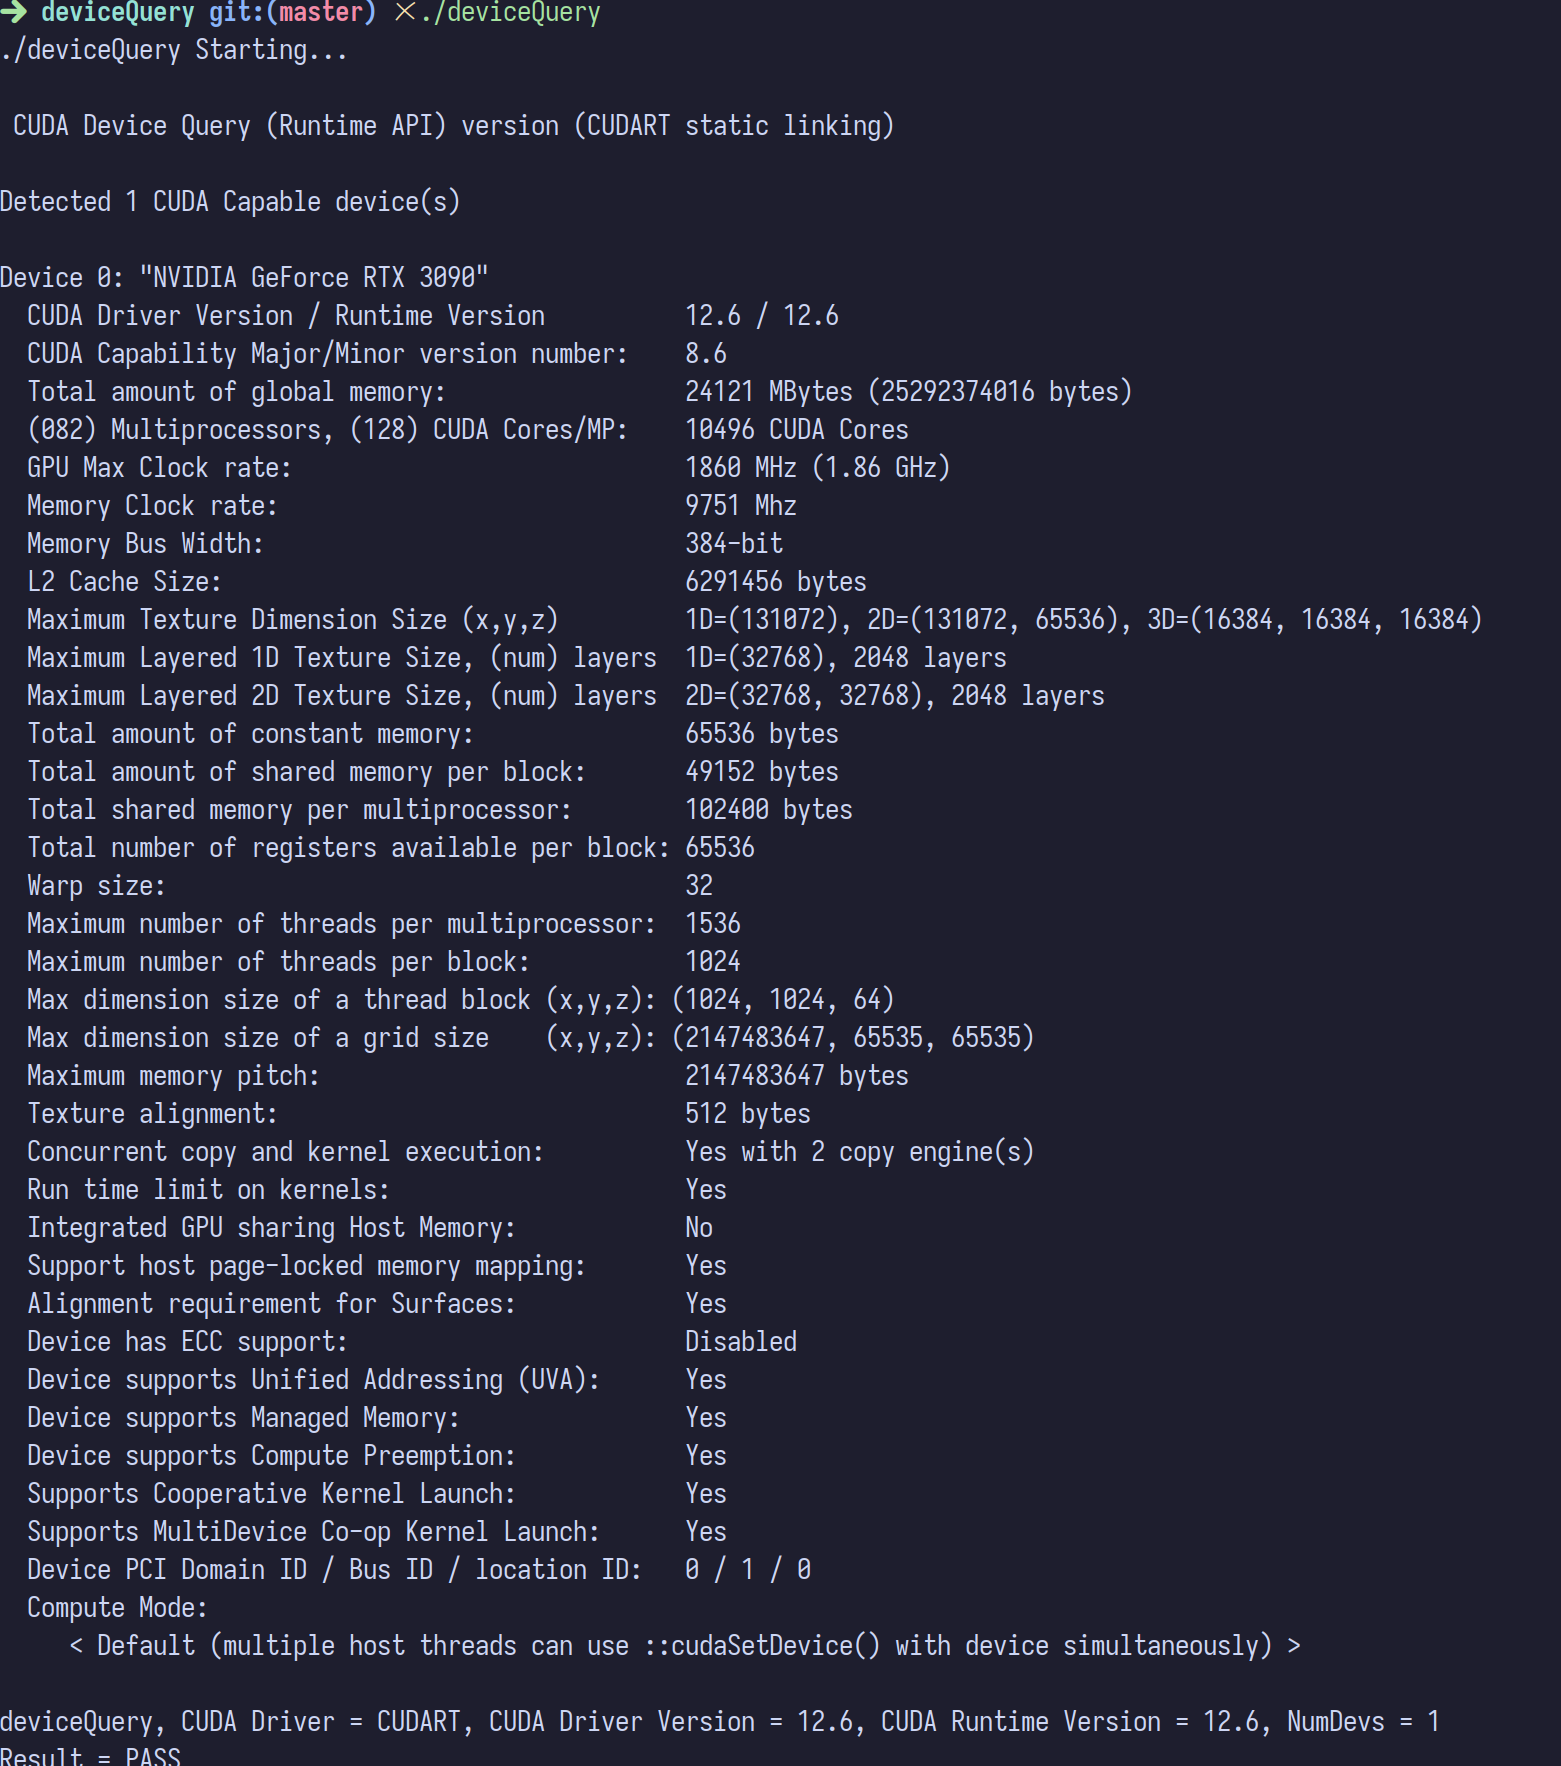Click the 384-bit memory bus width value
This screenshot has width=1561, height=1766.
733,543
